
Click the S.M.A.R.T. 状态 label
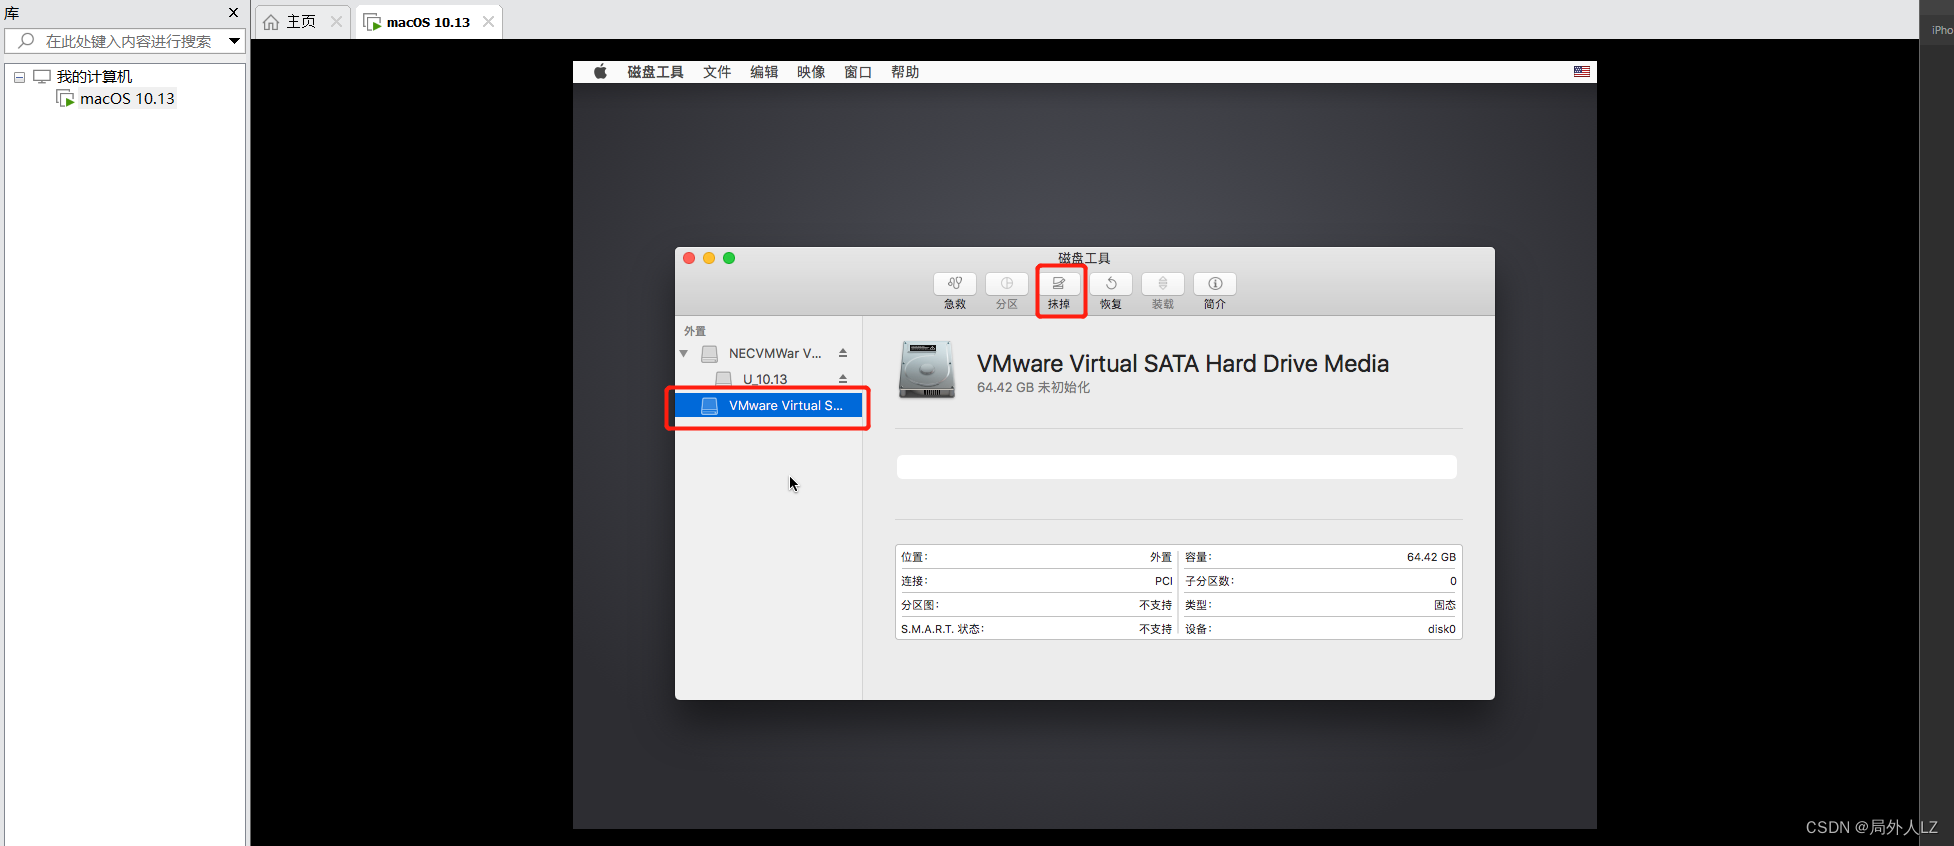click(942, 629)
